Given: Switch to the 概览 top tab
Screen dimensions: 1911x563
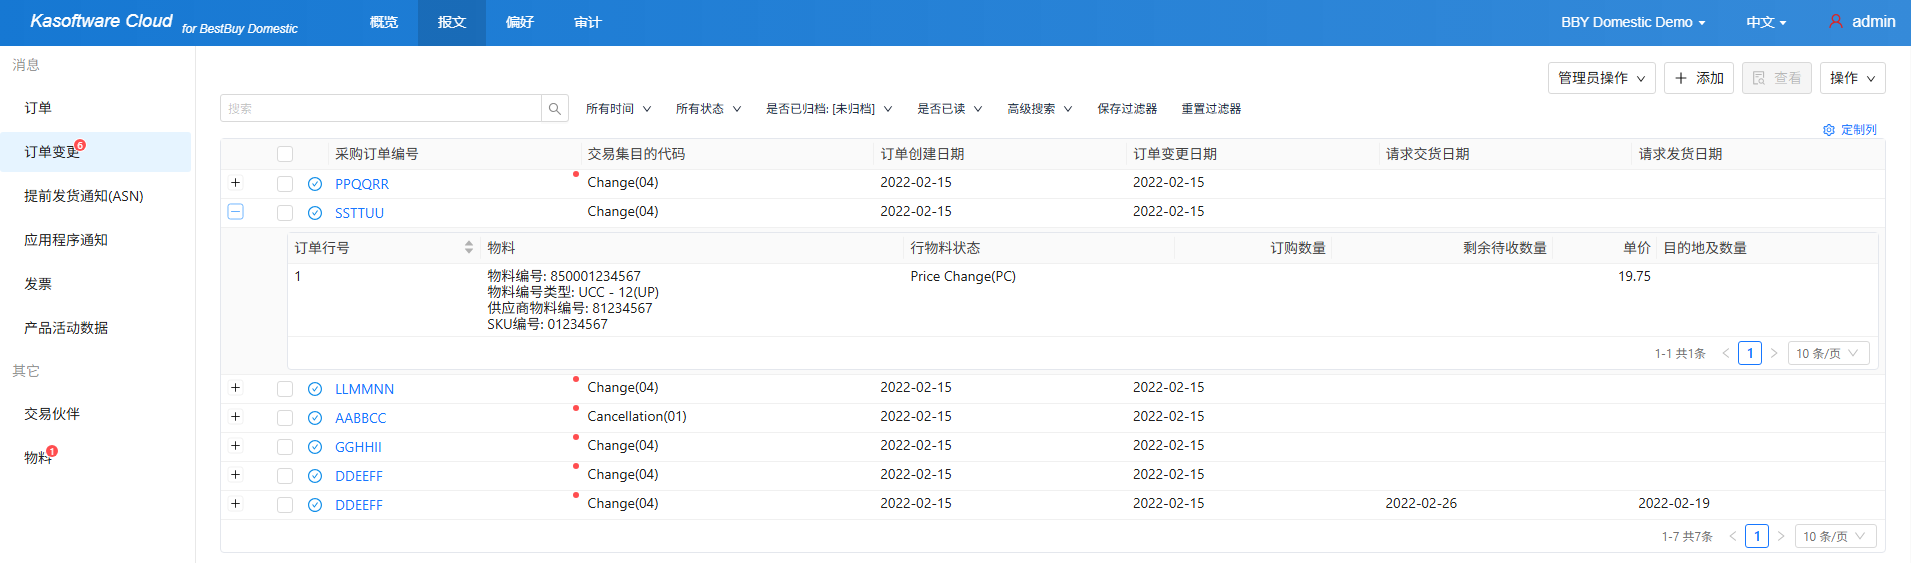Looking at the screenshot, I should tap(384, 22).
